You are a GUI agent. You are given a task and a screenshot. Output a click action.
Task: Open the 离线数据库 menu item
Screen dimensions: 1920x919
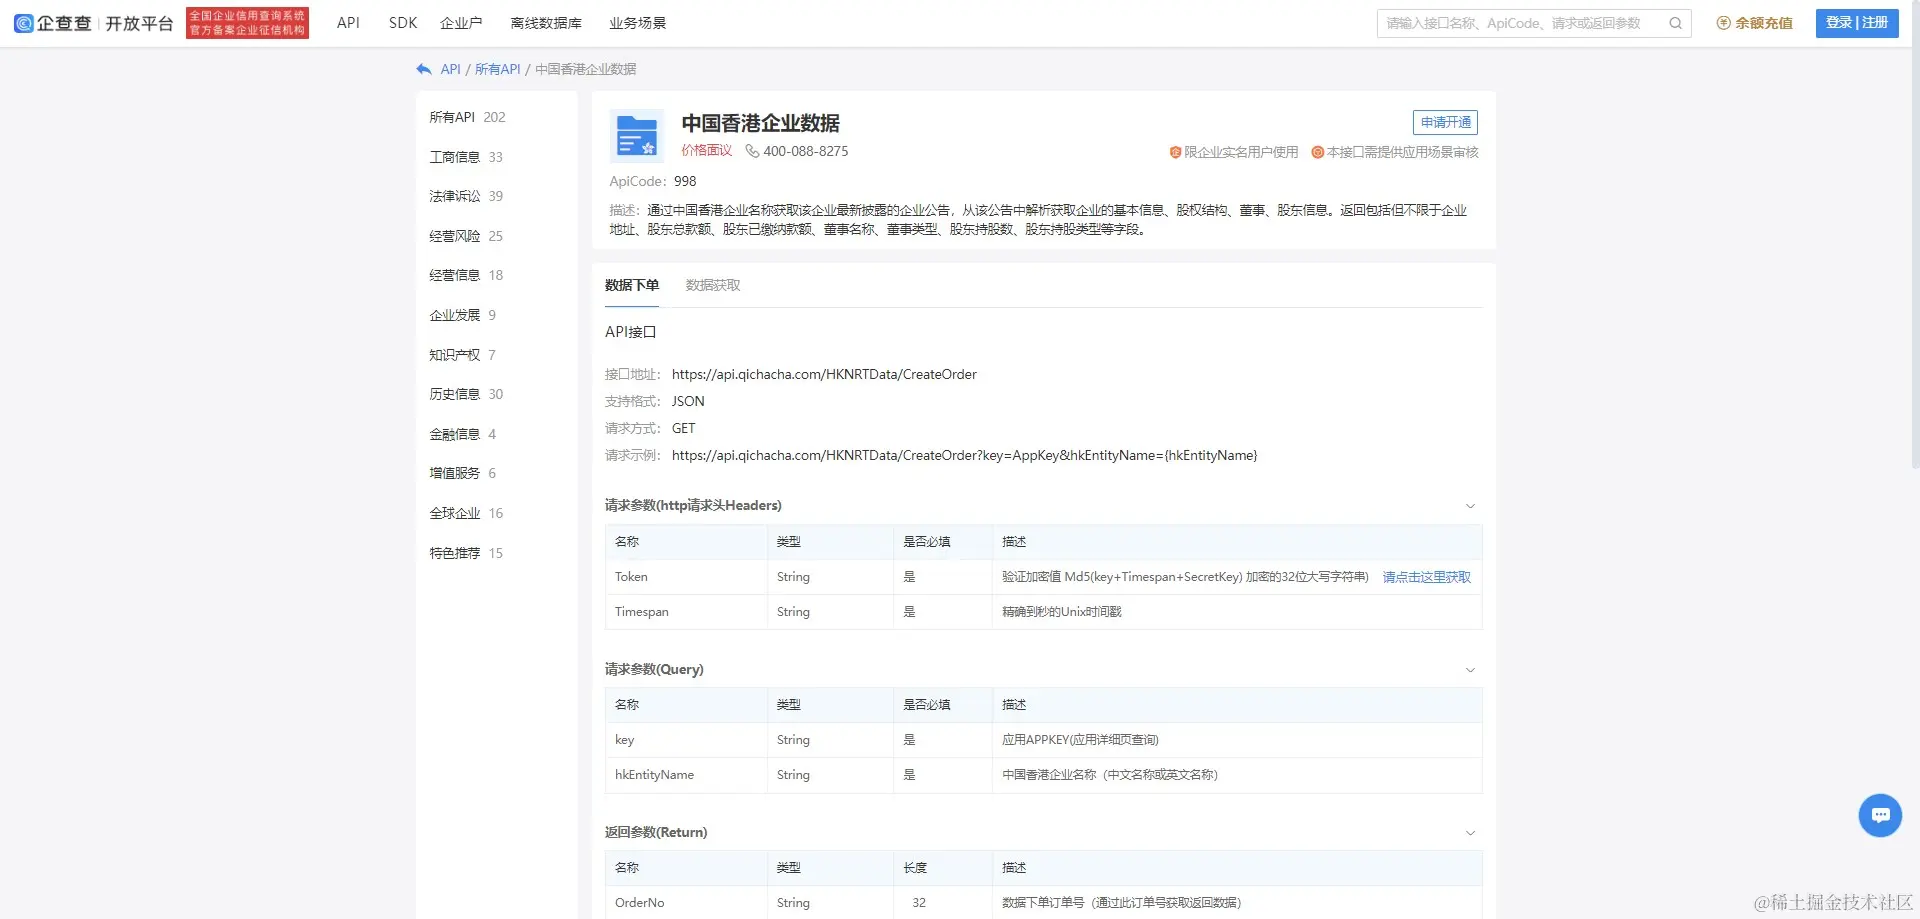point(546,23)
